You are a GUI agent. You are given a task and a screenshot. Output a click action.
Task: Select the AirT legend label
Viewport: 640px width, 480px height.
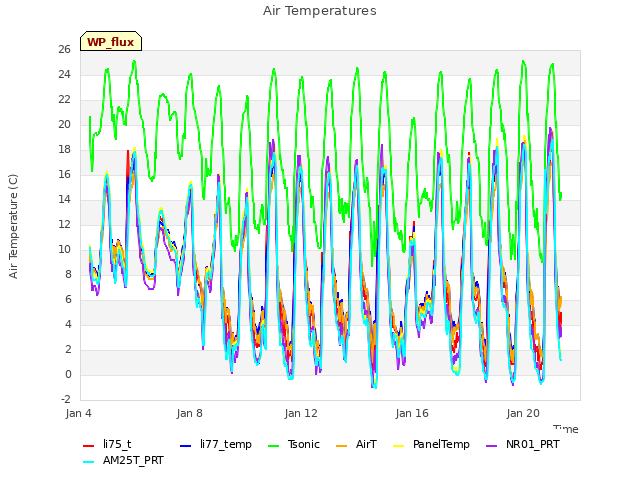pyautogui.click(x=366, y=444)
